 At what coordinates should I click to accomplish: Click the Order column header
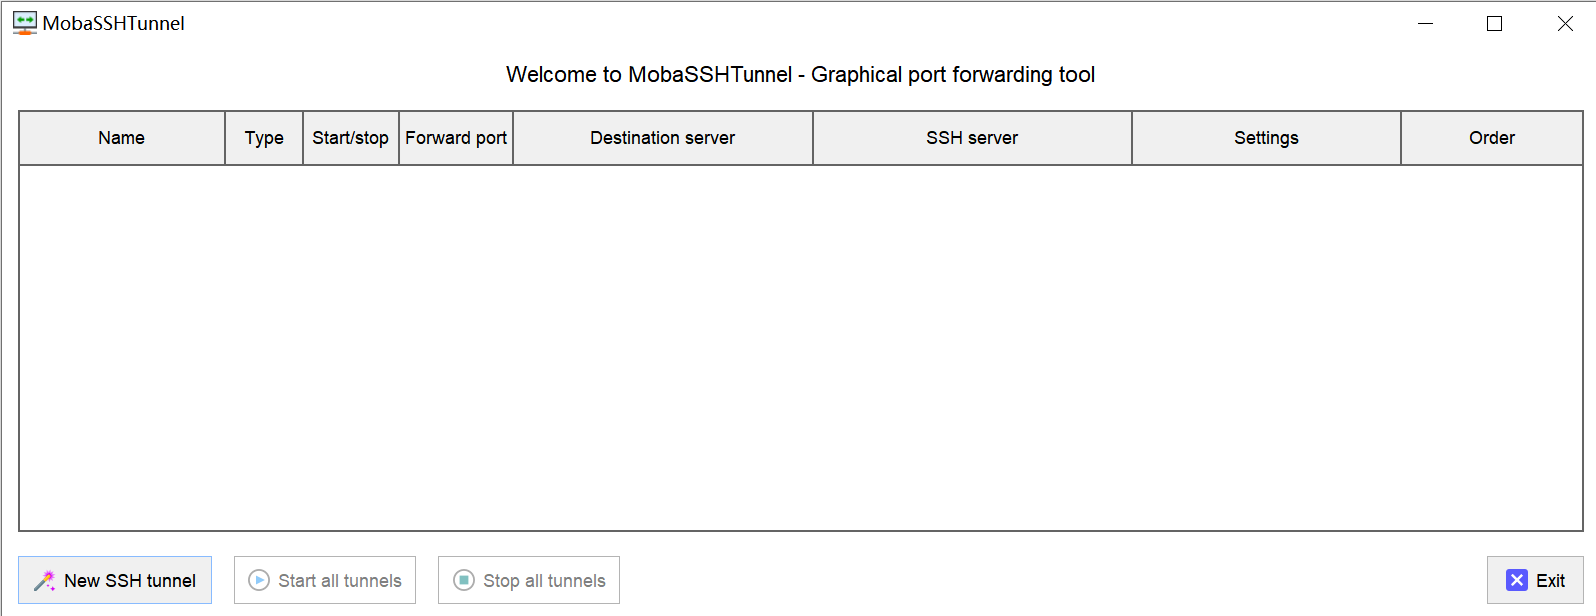(x=1492, y=138)
